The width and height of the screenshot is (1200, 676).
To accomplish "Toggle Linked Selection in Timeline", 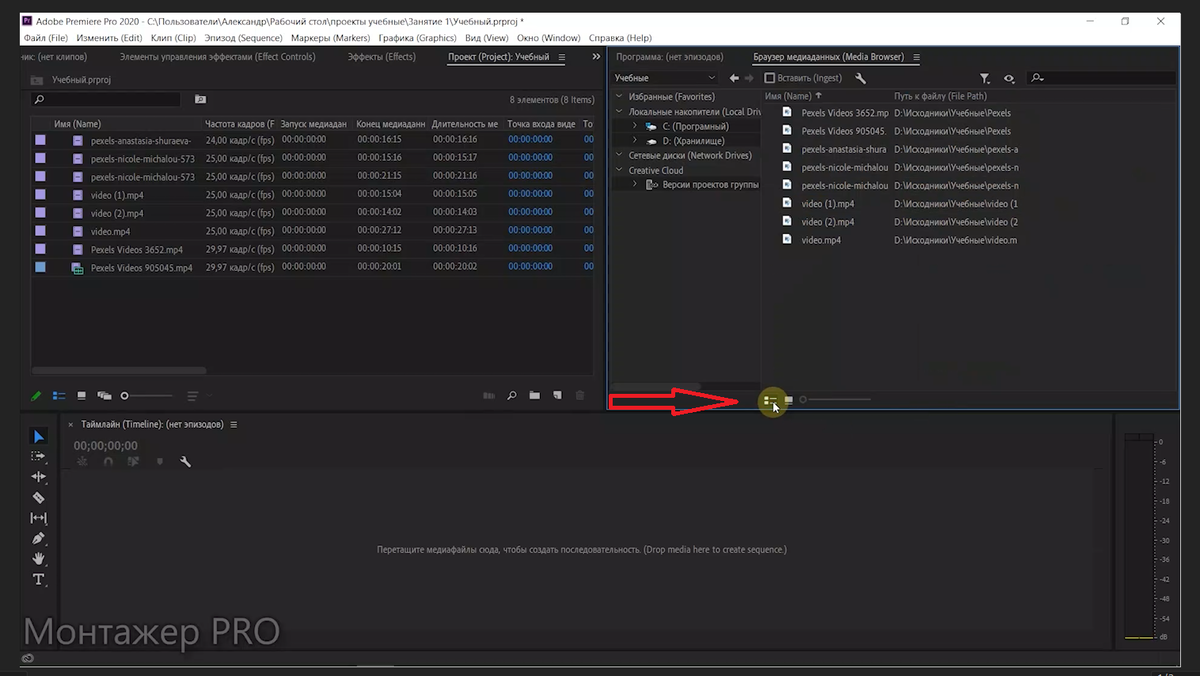I will pyautogui.click(x=134, y=462).
